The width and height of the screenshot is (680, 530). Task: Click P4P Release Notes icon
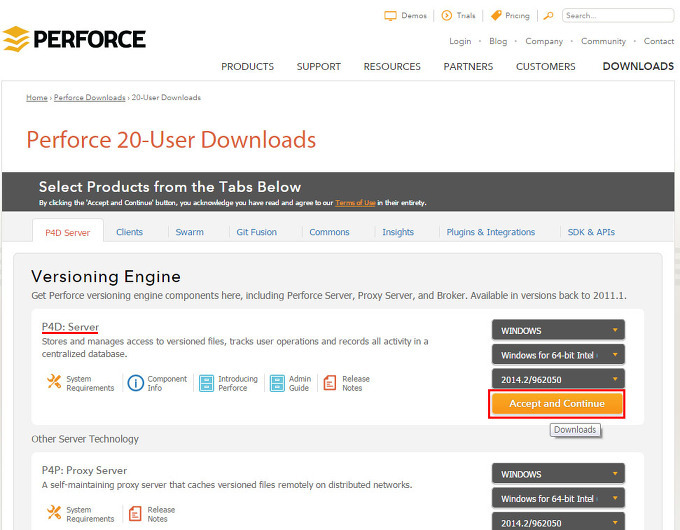[x=135, y=514]
